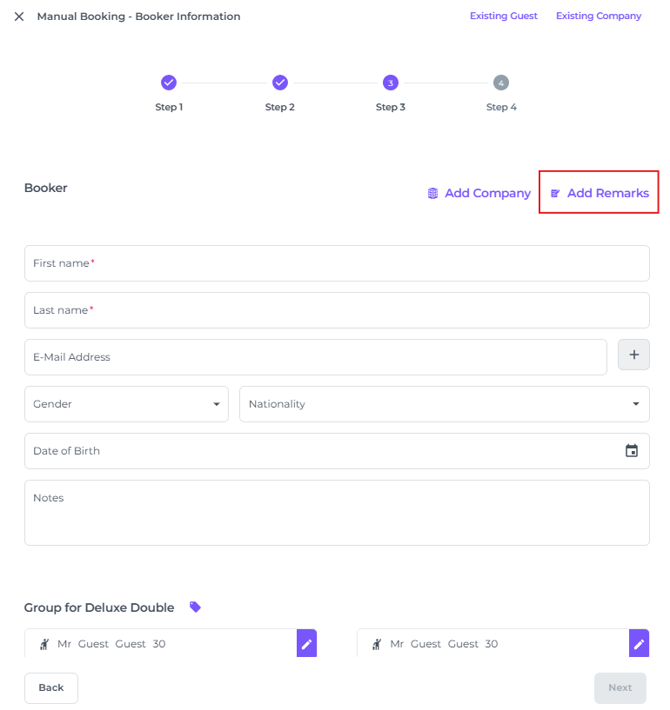This screenshot has width=670, height=710.
Task: Close the Manual Booking dialog
Action: pyautogui.click(x=19, y=17)
